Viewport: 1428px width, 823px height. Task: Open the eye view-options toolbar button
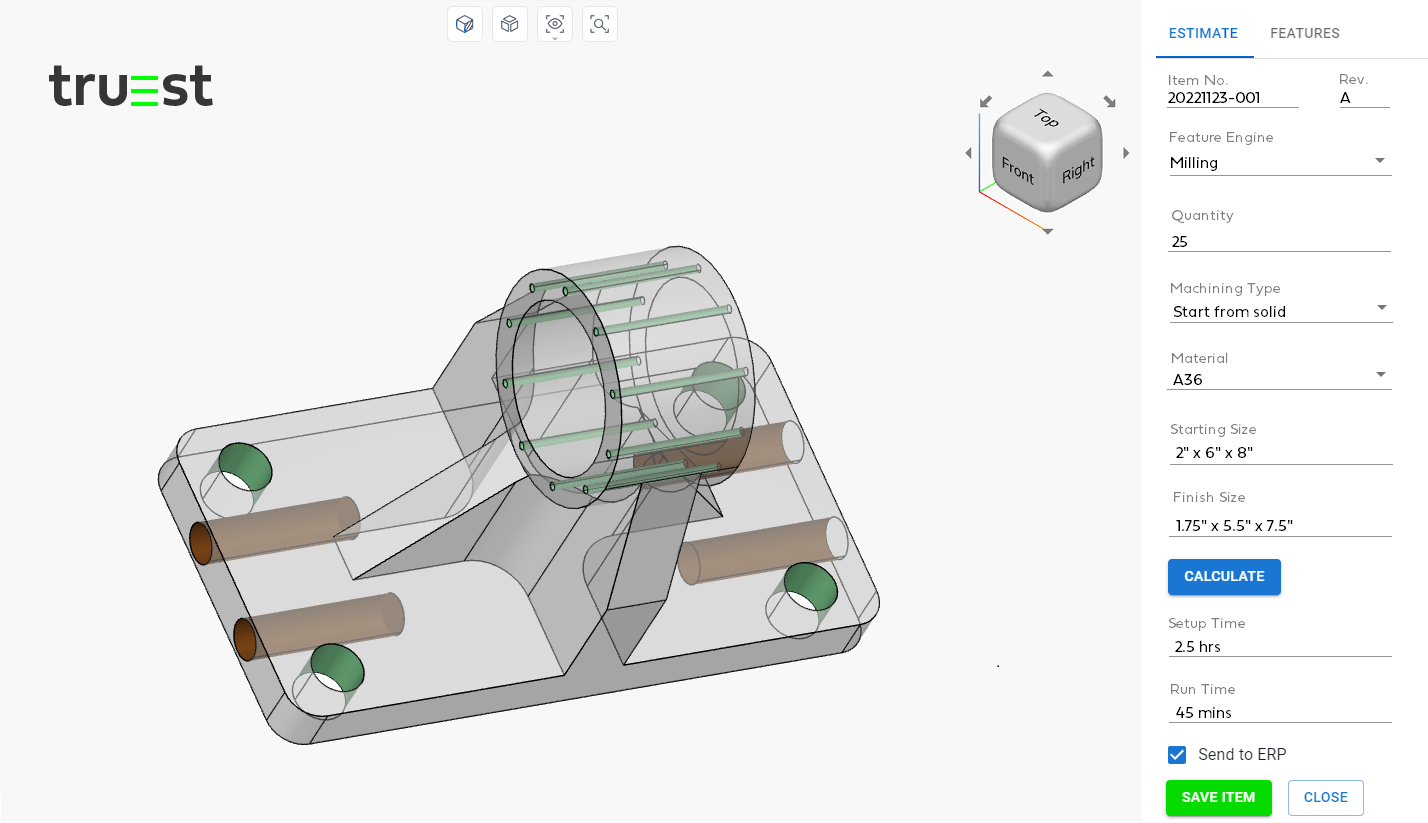tap(555, 24)
